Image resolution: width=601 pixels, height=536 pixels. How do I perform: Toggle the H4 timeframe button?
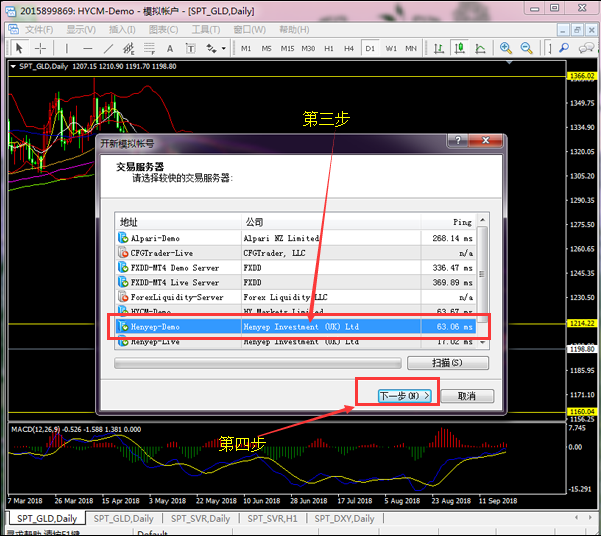pyautogui.click(x=349, y=48)
